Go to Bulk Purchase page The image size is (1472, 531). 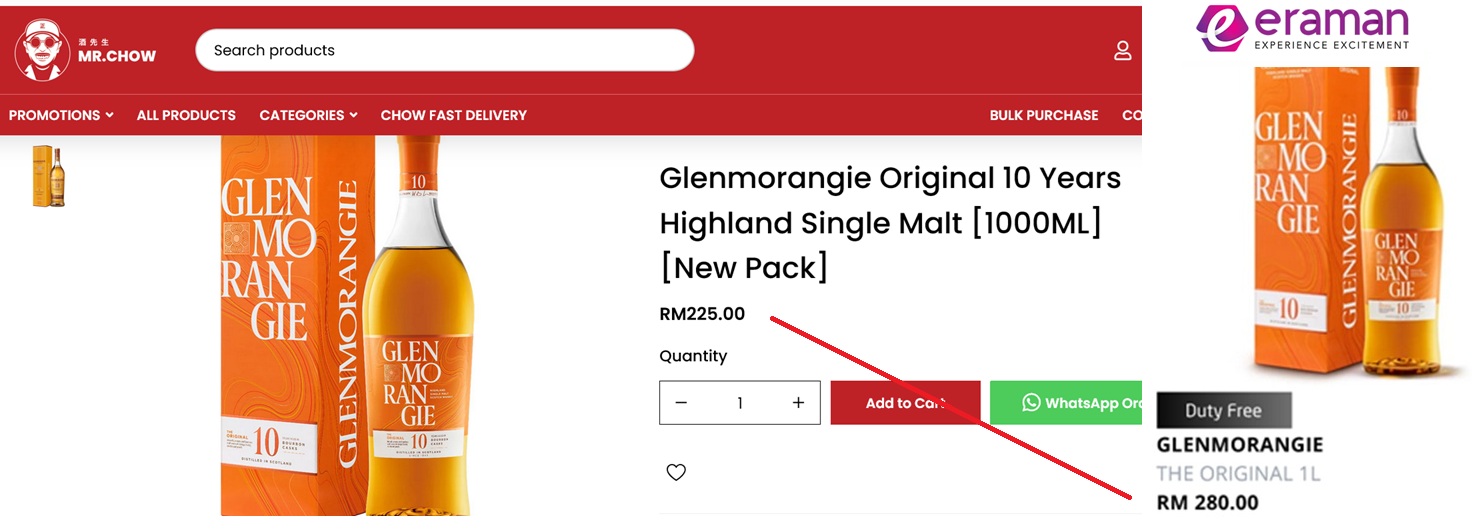click(1043, 115)
